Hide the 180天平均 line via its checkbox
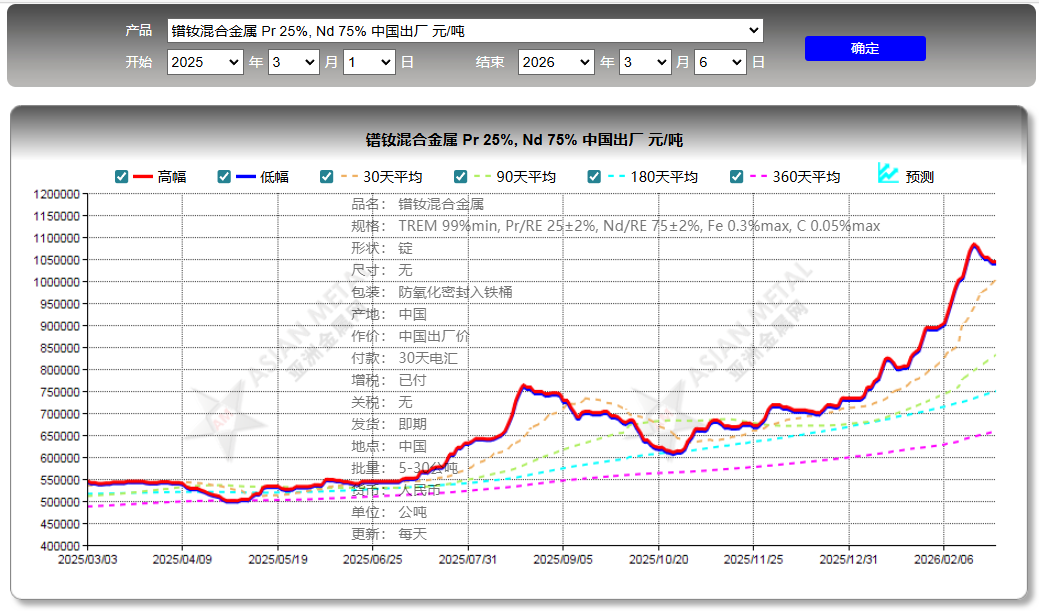Viewport: 1039px width, 611px height. click(594, 176)
